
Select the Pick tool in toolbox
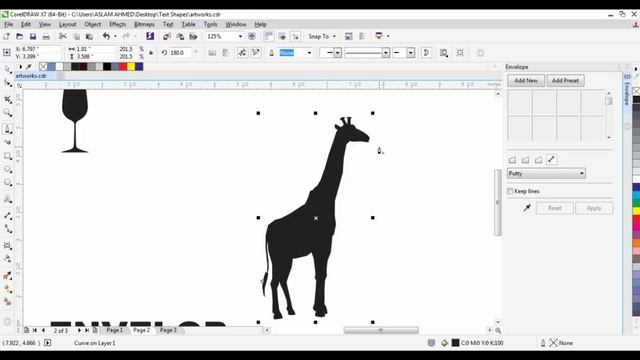point(7,70)
